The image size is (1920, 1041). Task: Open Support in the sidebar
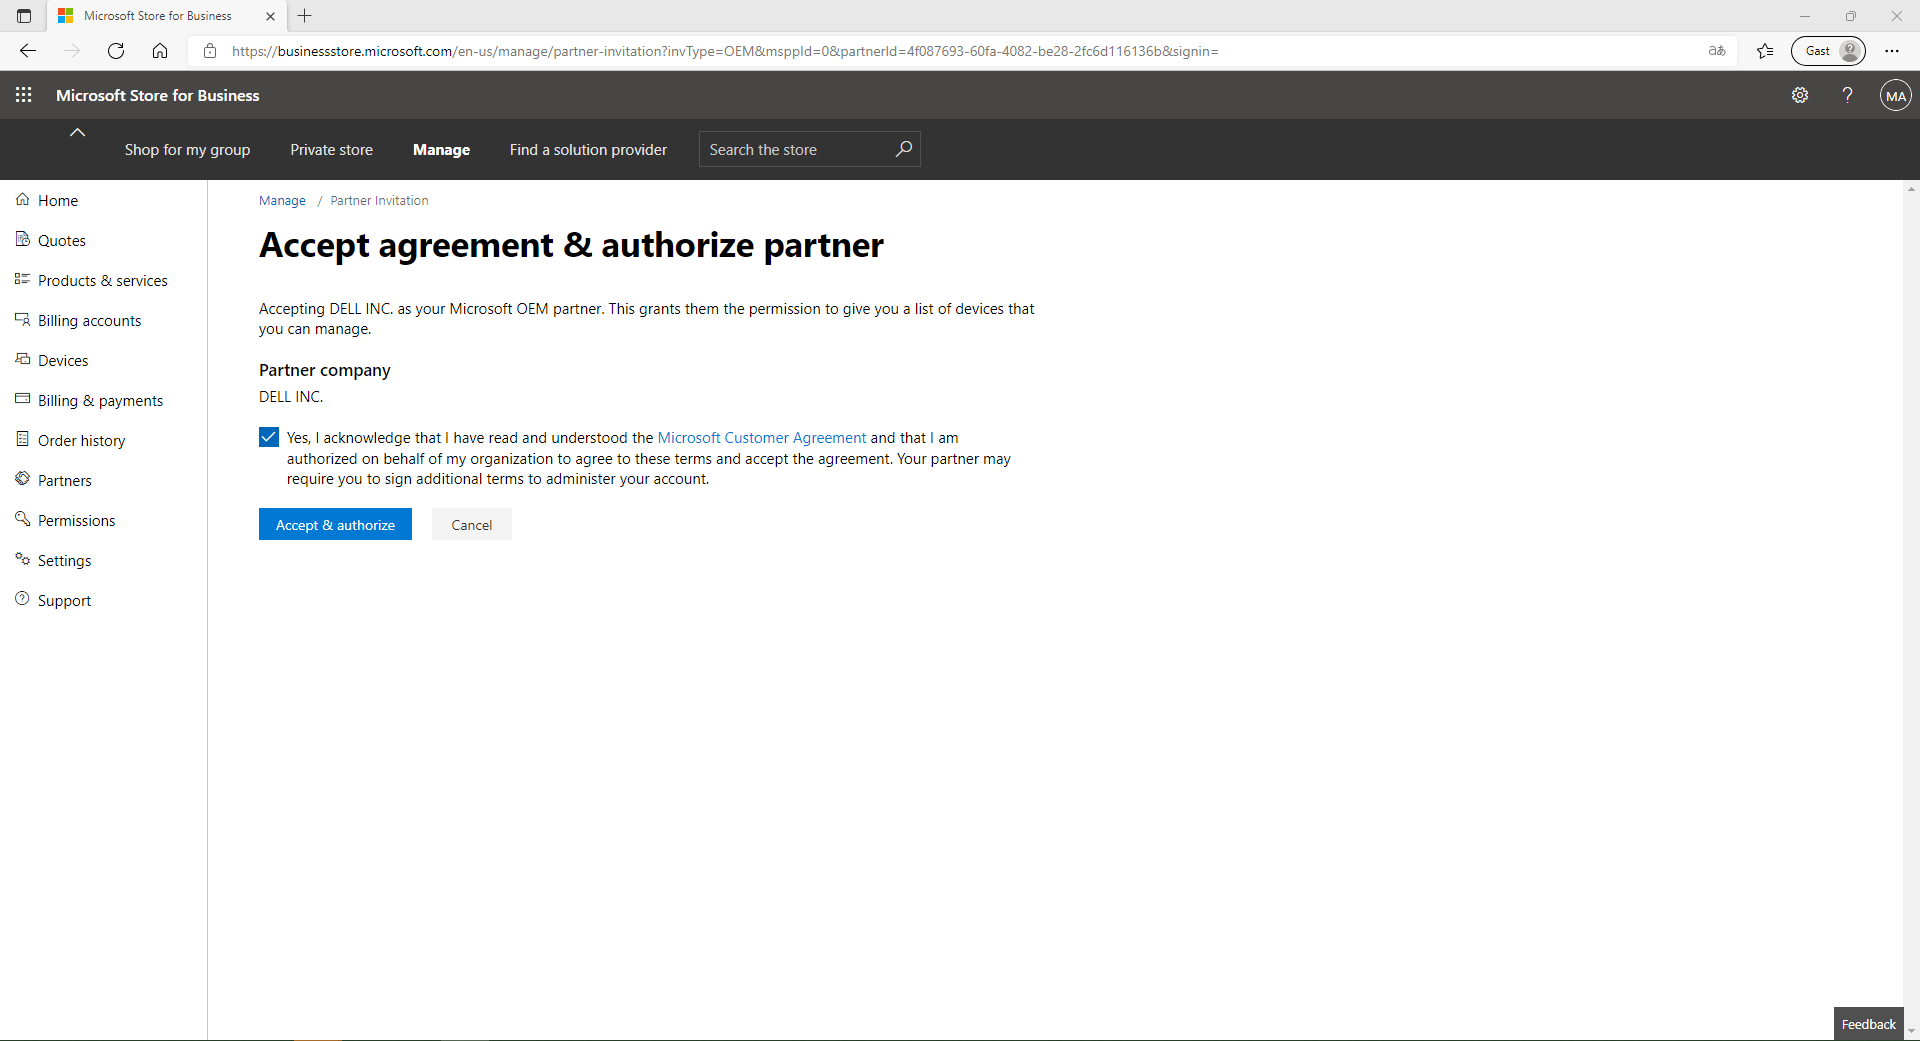[x=65, y=600]
